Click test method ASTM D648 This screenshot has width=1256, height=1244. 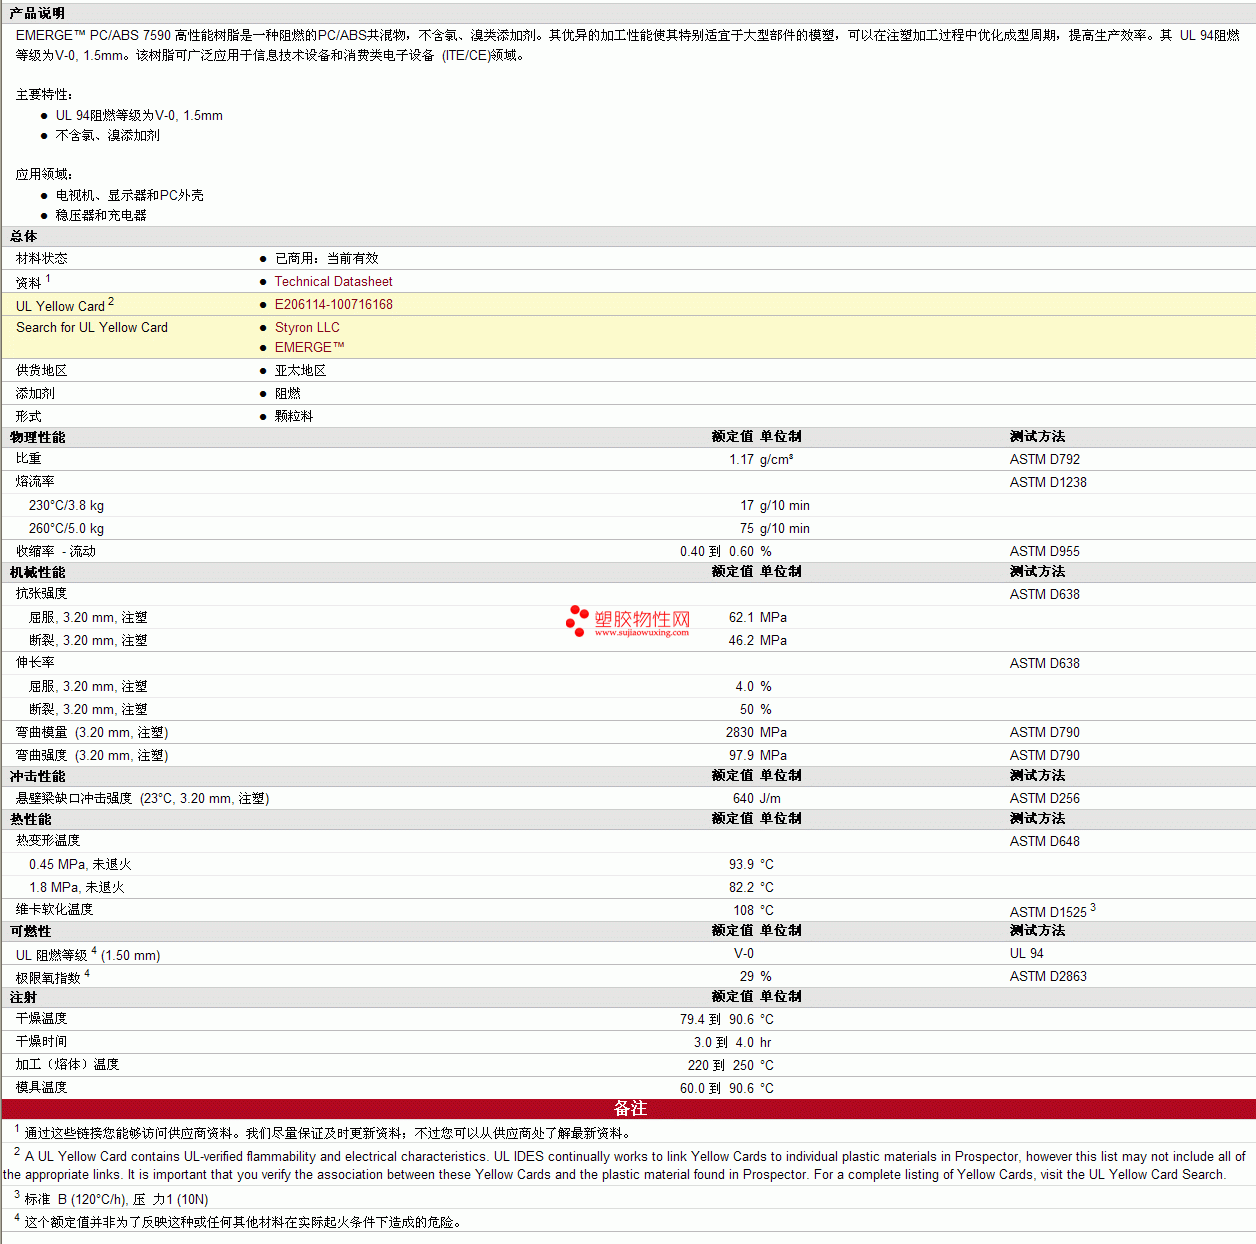tap(1044, 842)
